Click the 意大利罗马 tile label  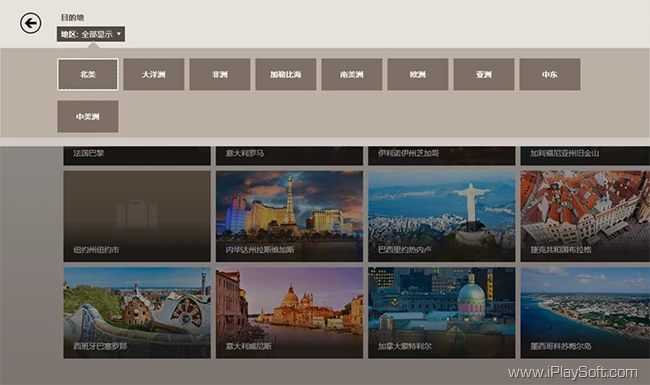(245, 153)
